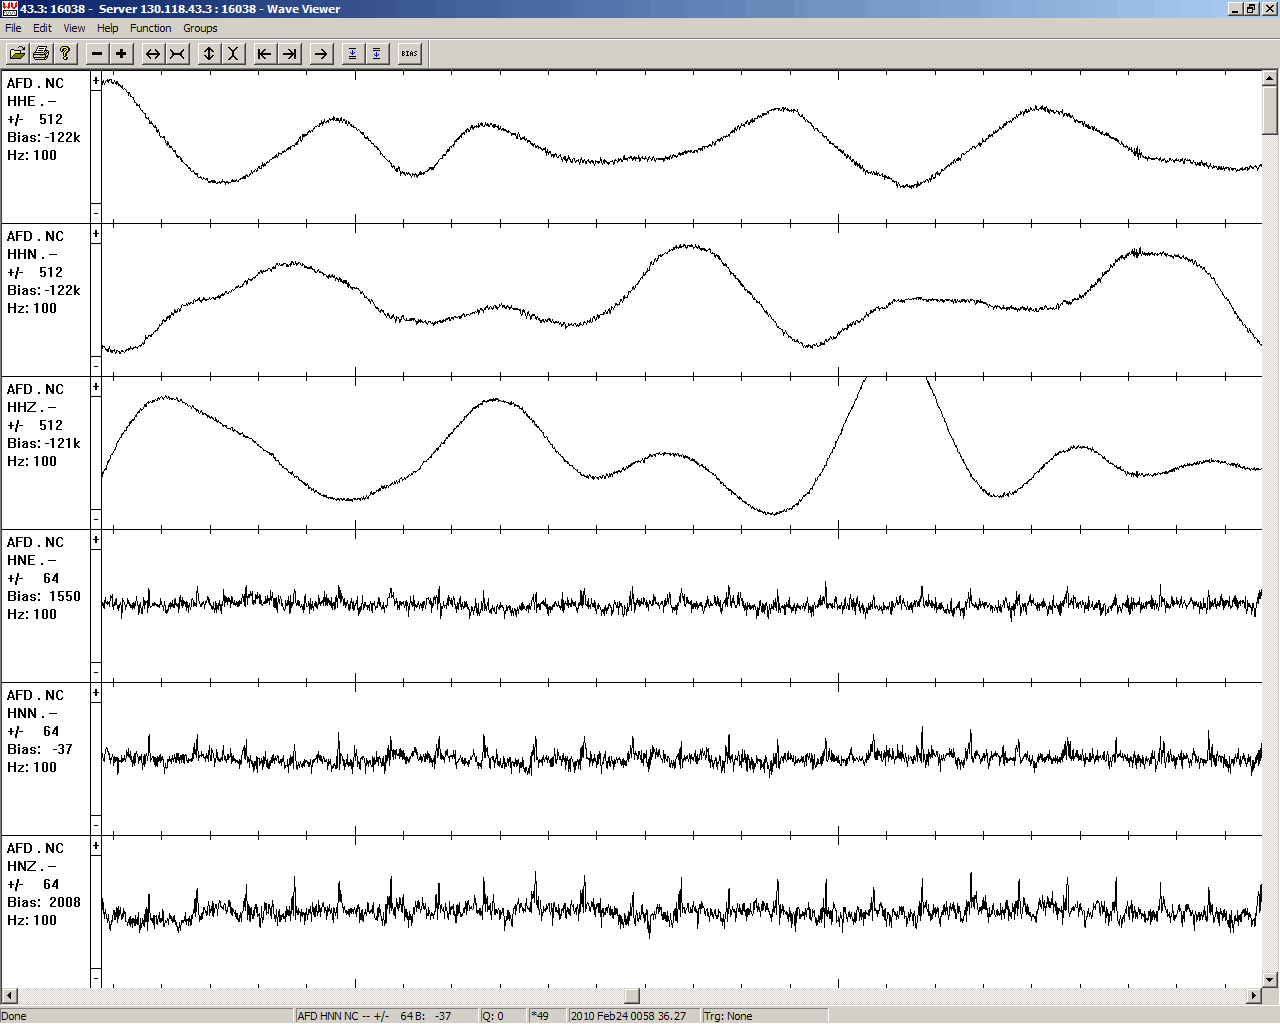Viewport: 1280px width, 1024px height.
Task: Click the second blue down-arrow toolbar icon
Action: [377, 53]
